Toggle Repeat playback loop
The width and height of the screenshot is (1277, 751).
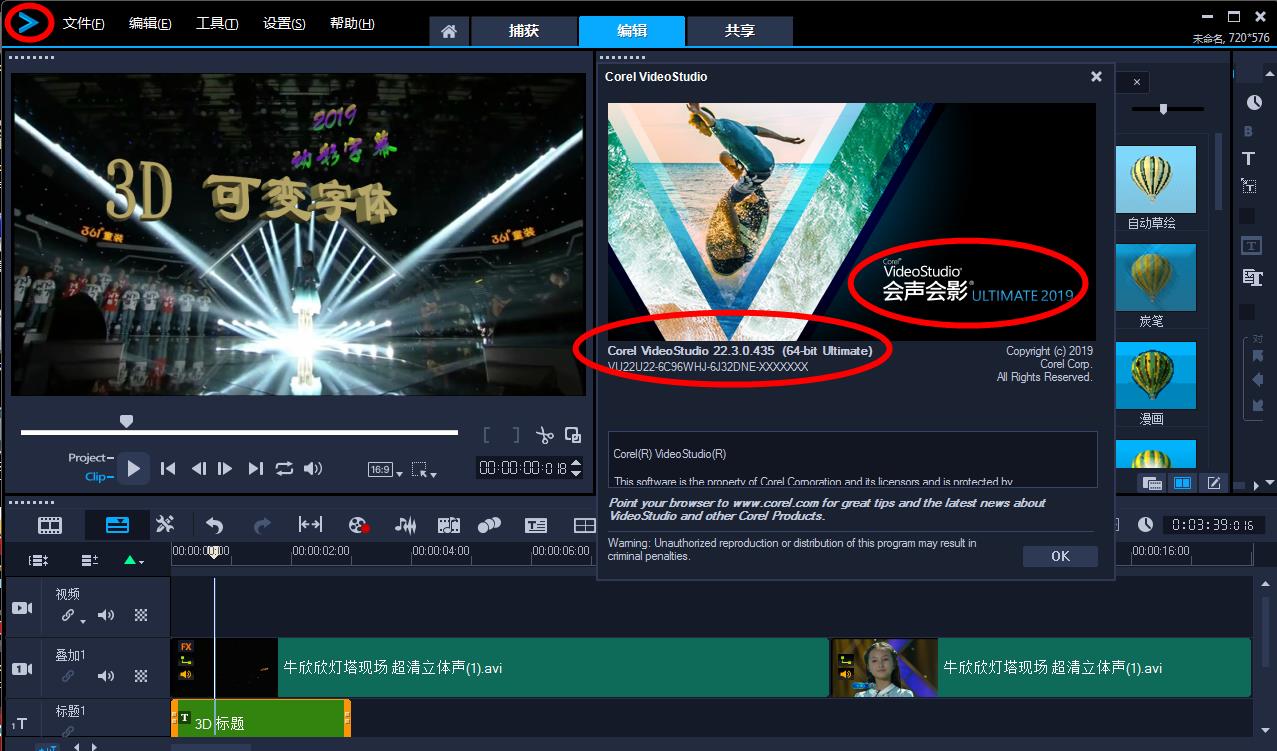pos(284,468)
